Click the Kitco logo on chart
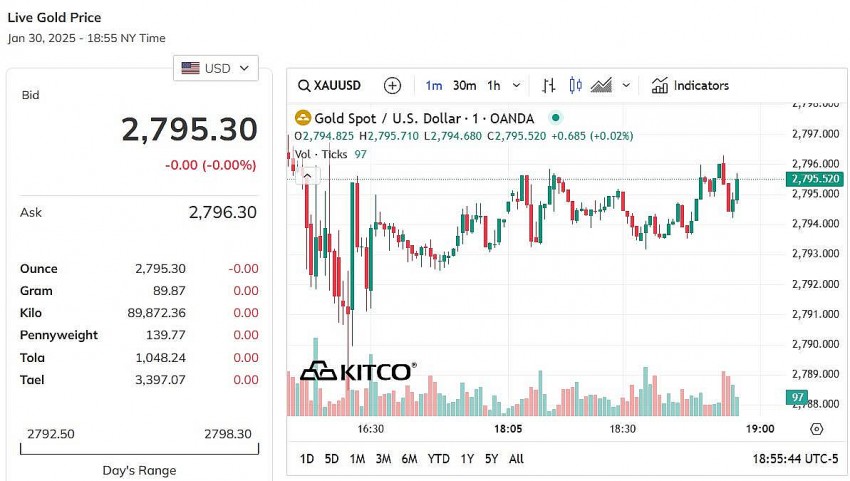Image resolution: width=850 pixels, height=481 pixels. pyautogui.click(x=358, y=372)
